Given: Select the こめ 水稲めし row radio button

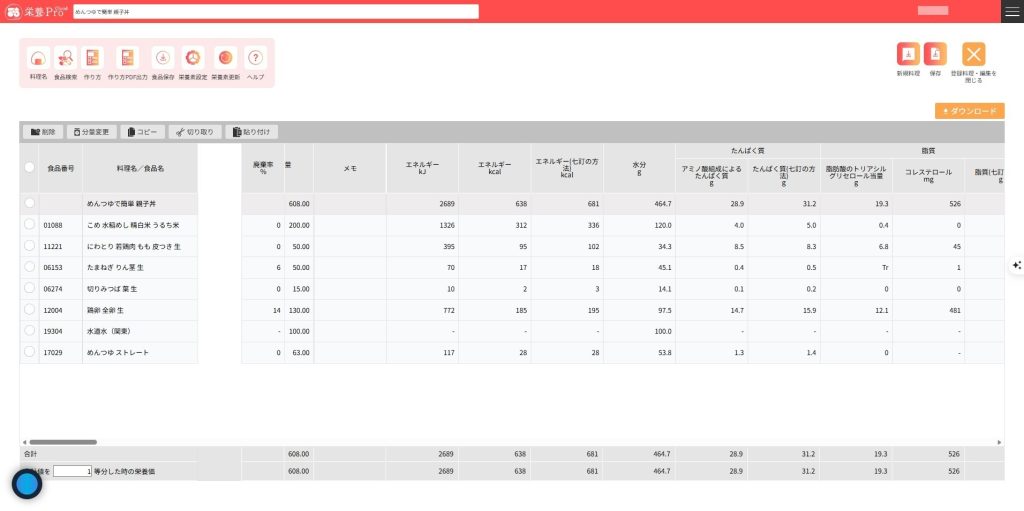Looking at the screenshot, I should pos(30,225).
